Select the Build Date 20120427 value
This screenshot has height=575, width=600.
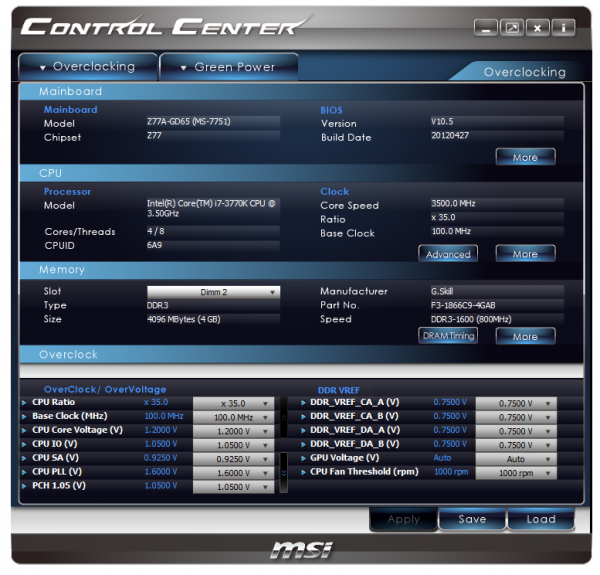497,135
